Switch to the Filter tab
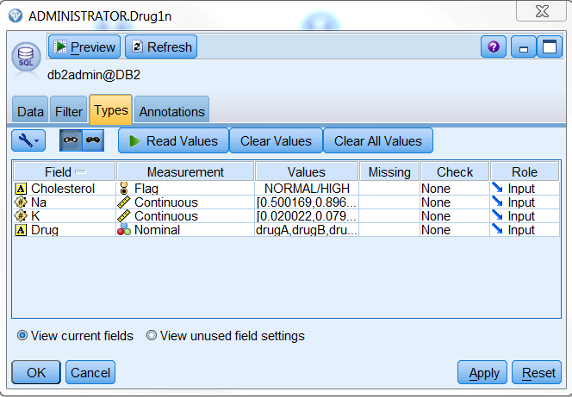572x397 pixels. click(69, 109)
